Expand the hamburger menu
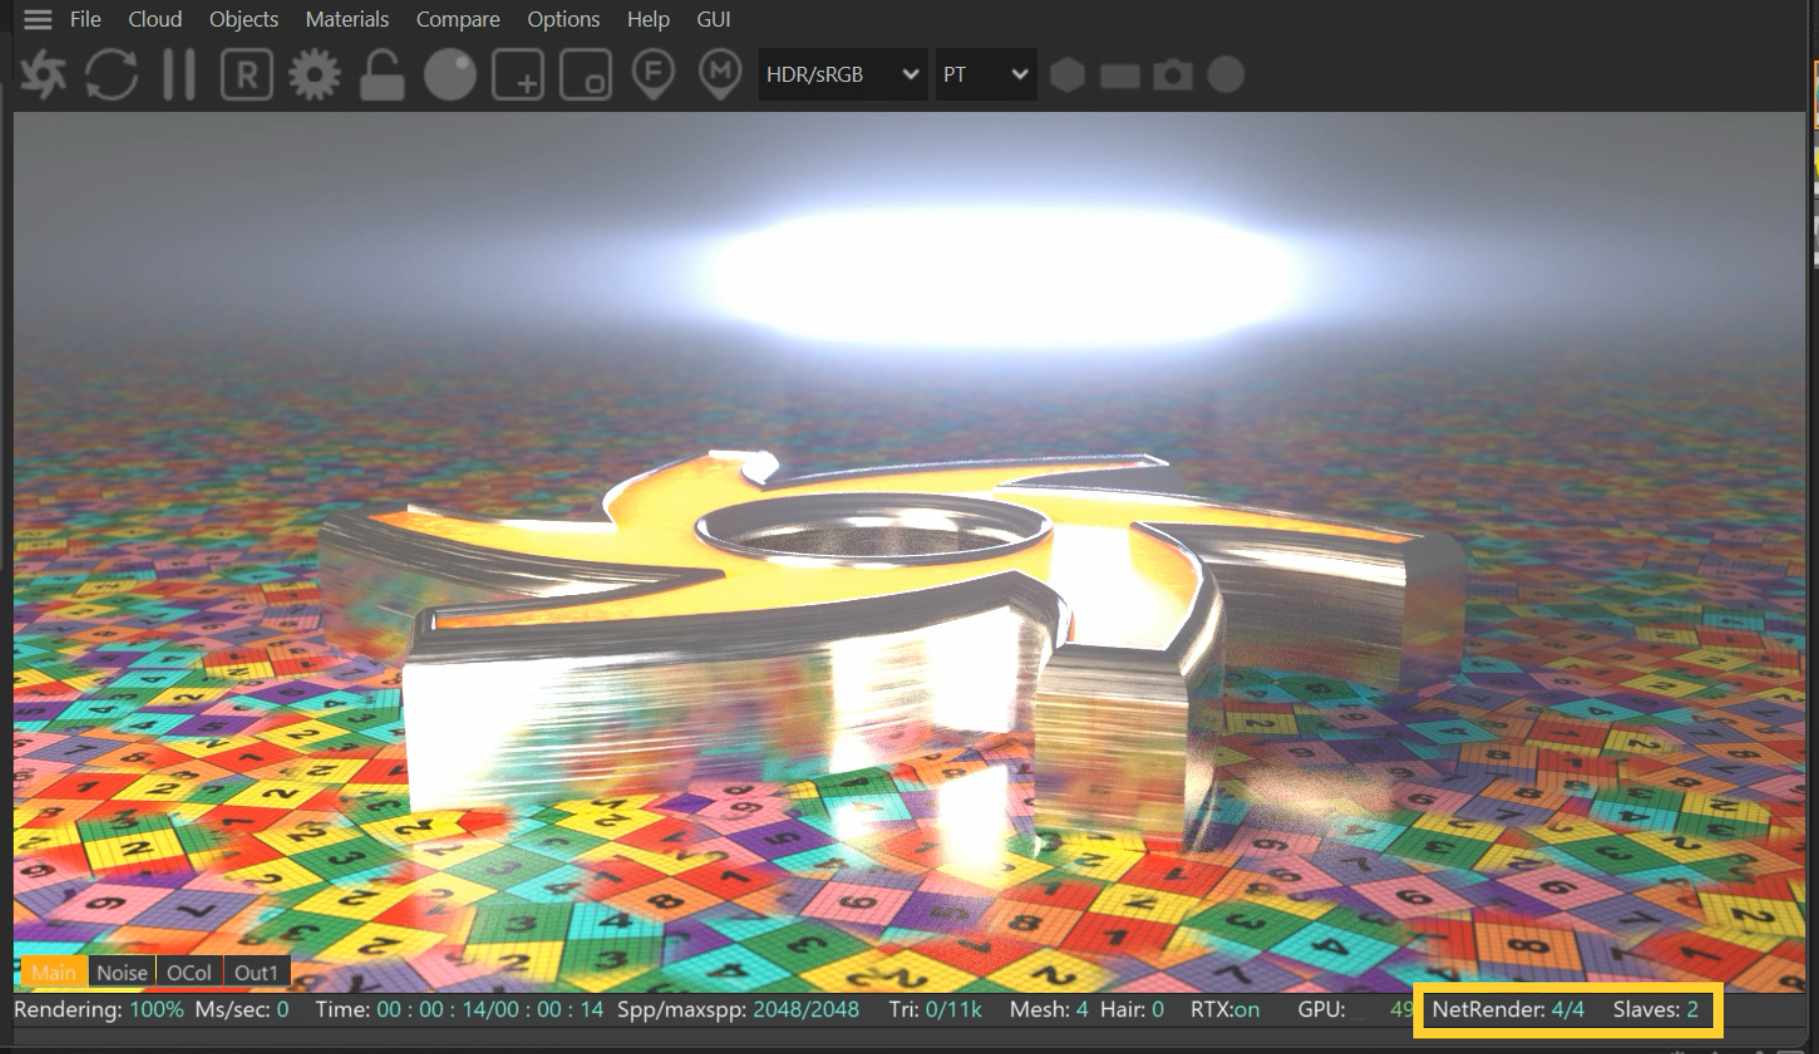 [37, 19]
